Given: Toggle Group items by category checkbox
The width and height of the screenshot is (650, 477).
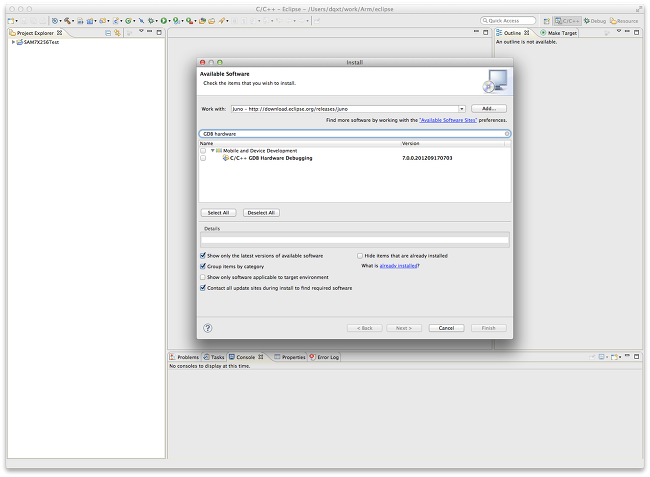Looking at the screenshot, I should pos(203,266).
